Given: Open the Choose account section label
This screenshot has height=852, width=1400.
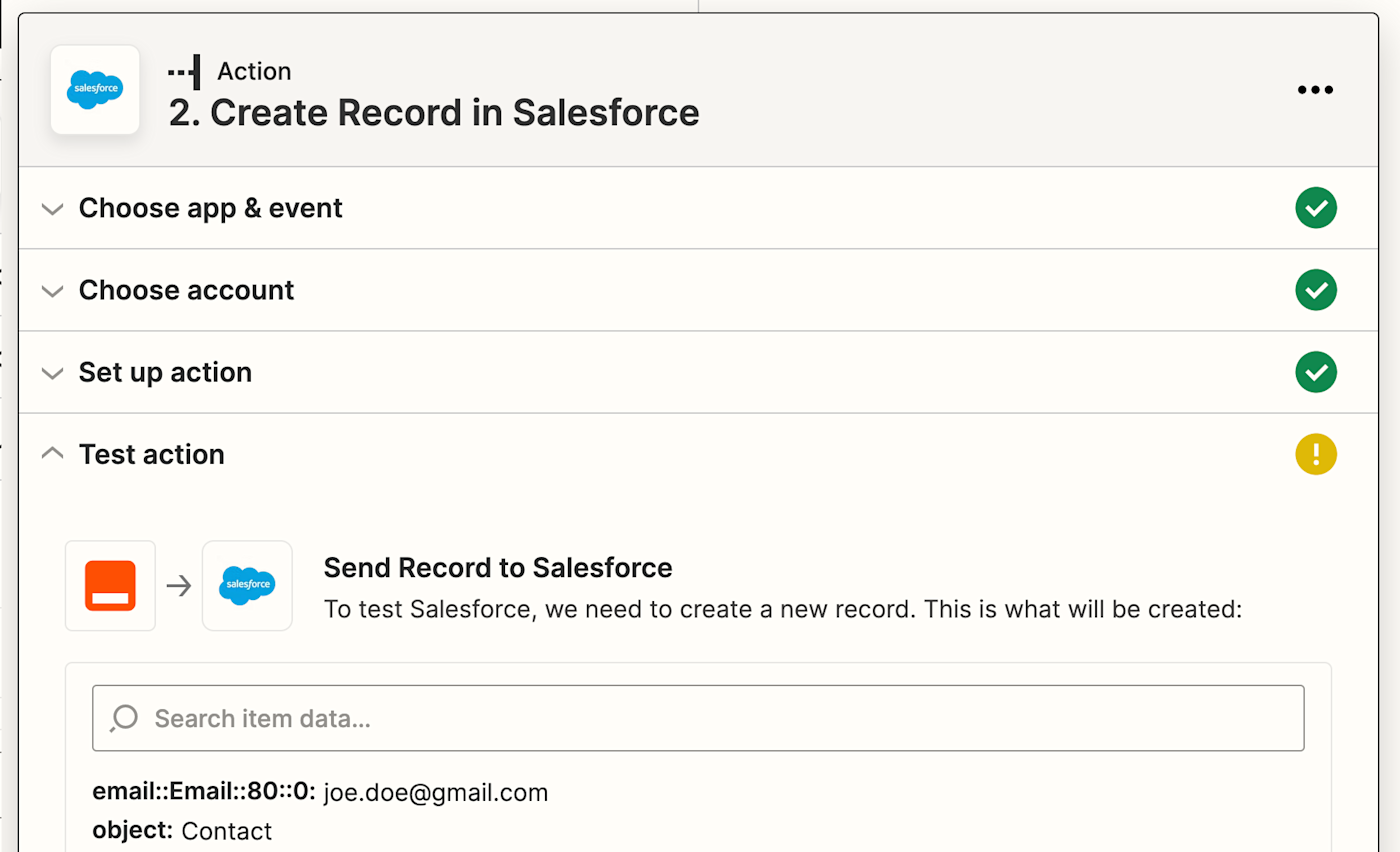Looking at the screenshot, I should [187, 290].
